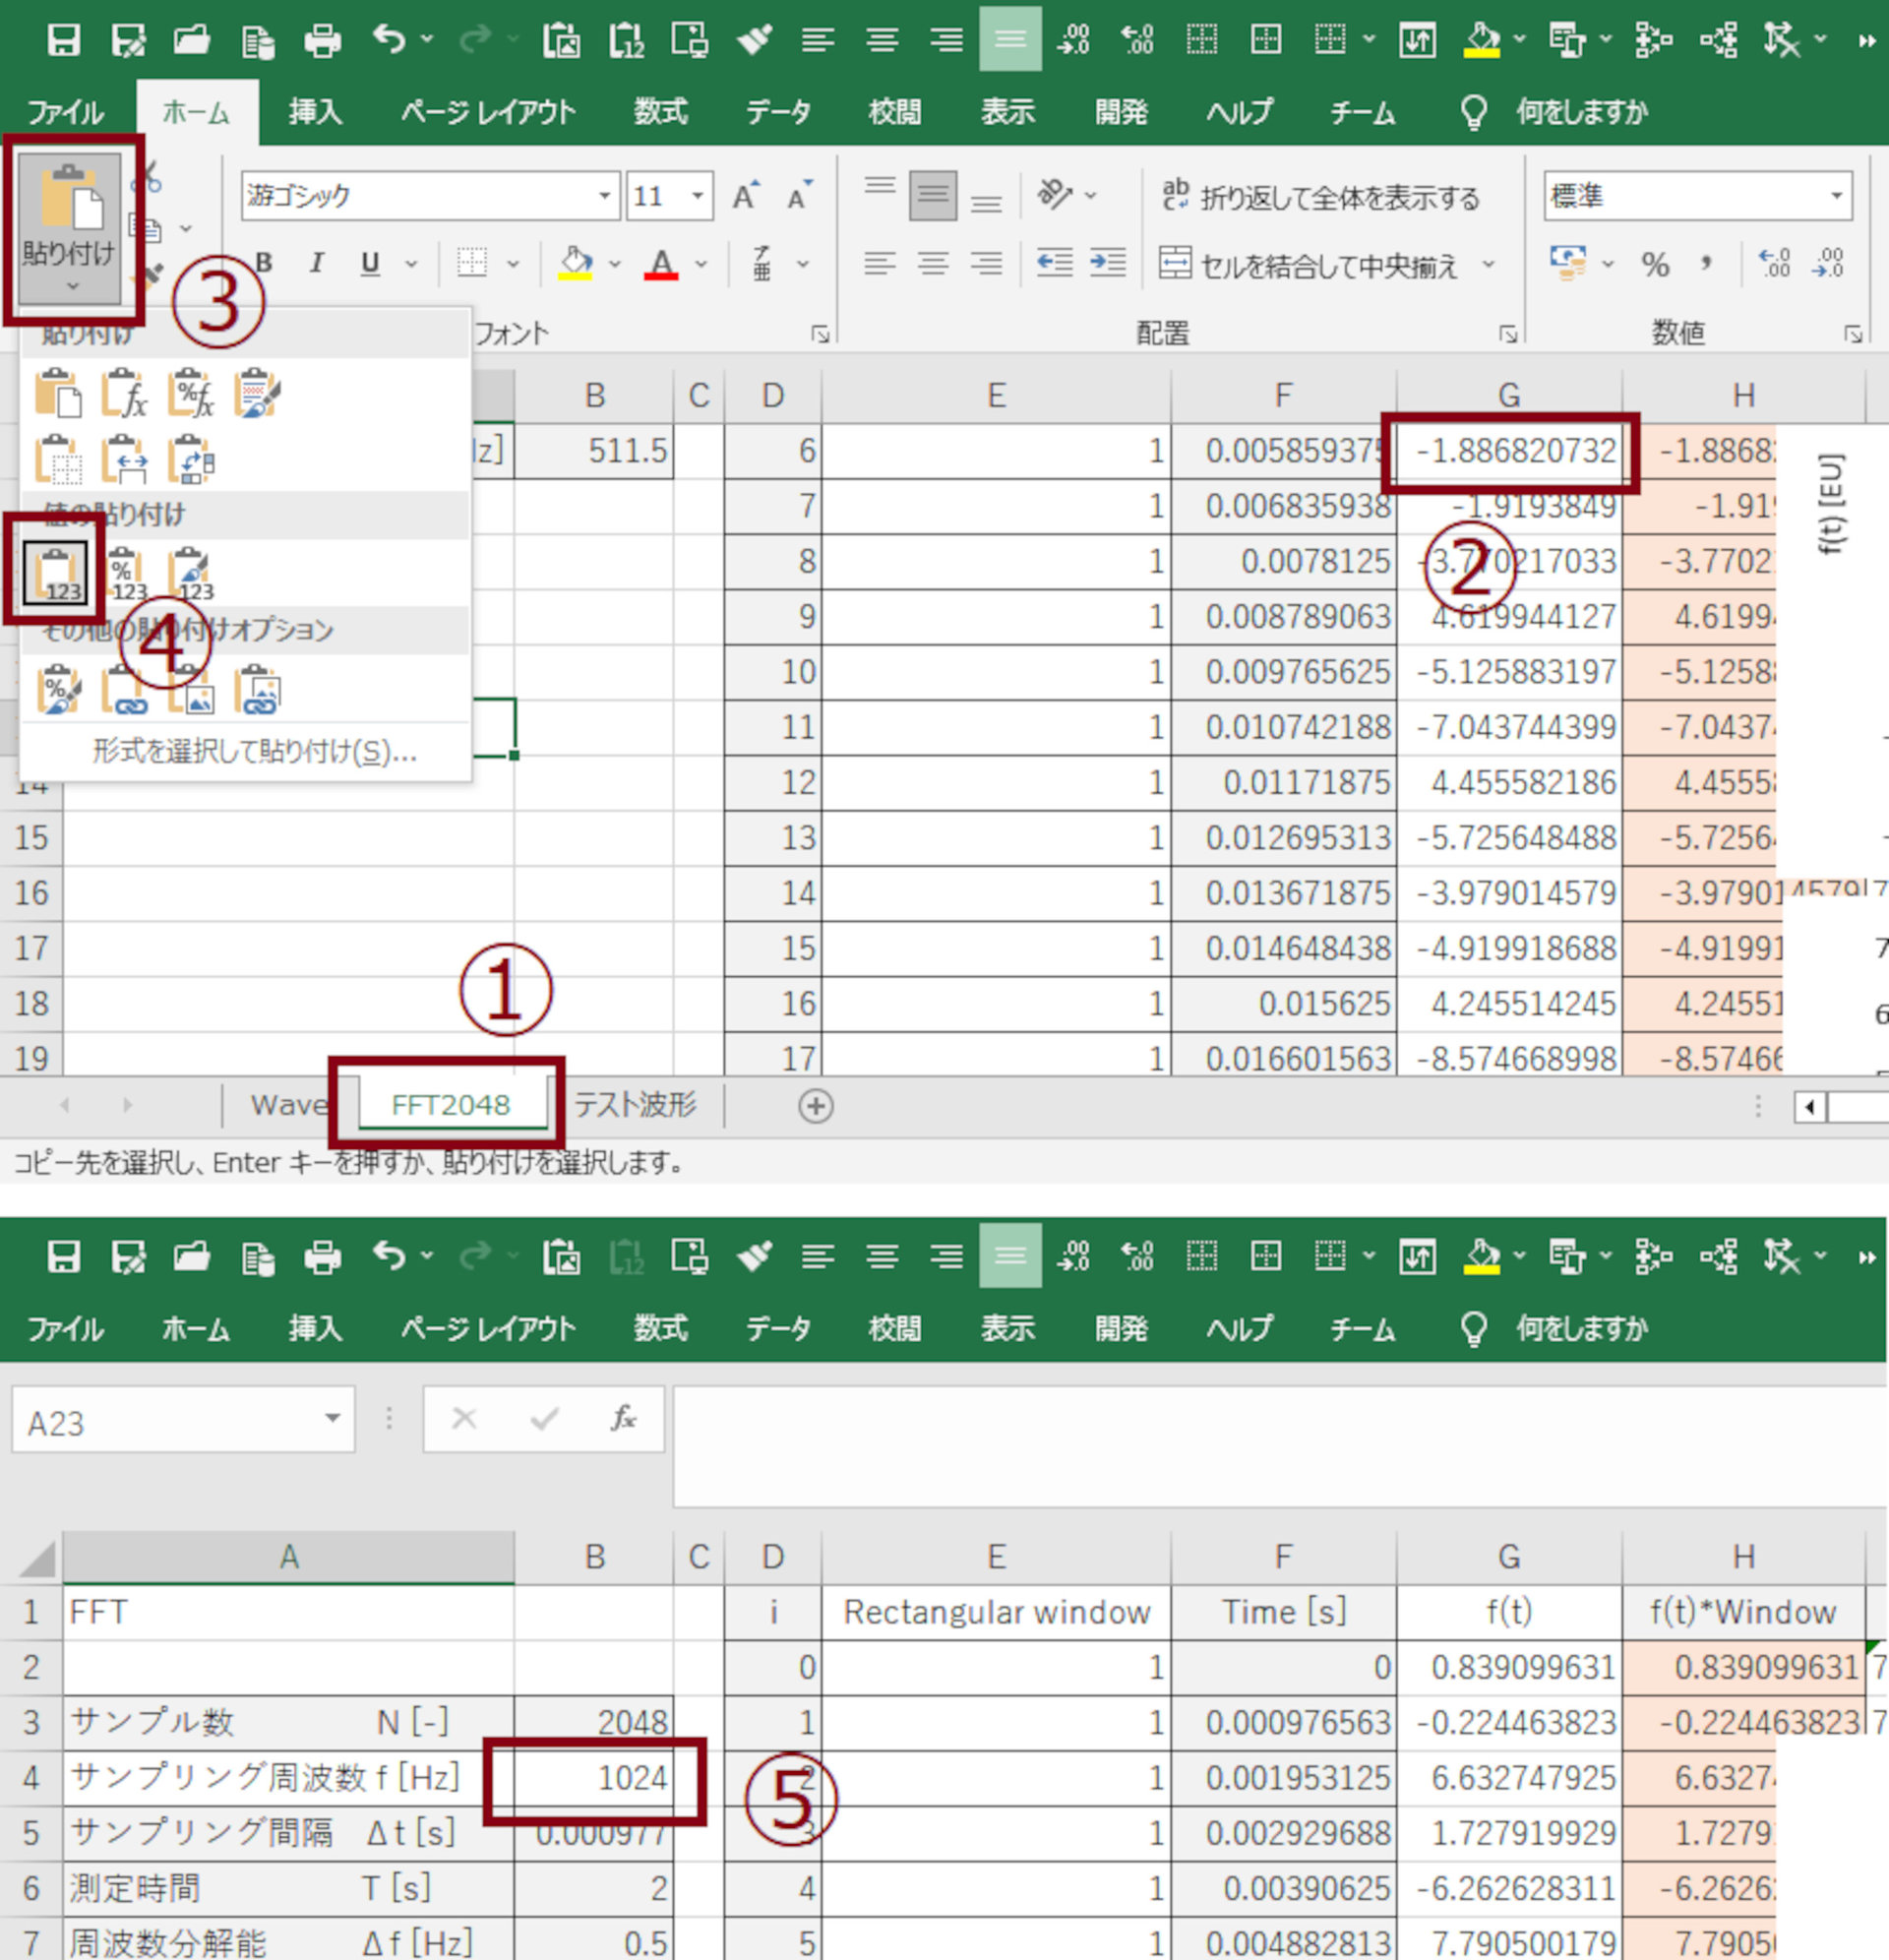The height and width of the screenshot is (1960, 1889).
Task: Select Paste Values 123 icon in paste menu
Action: point(56,574)
